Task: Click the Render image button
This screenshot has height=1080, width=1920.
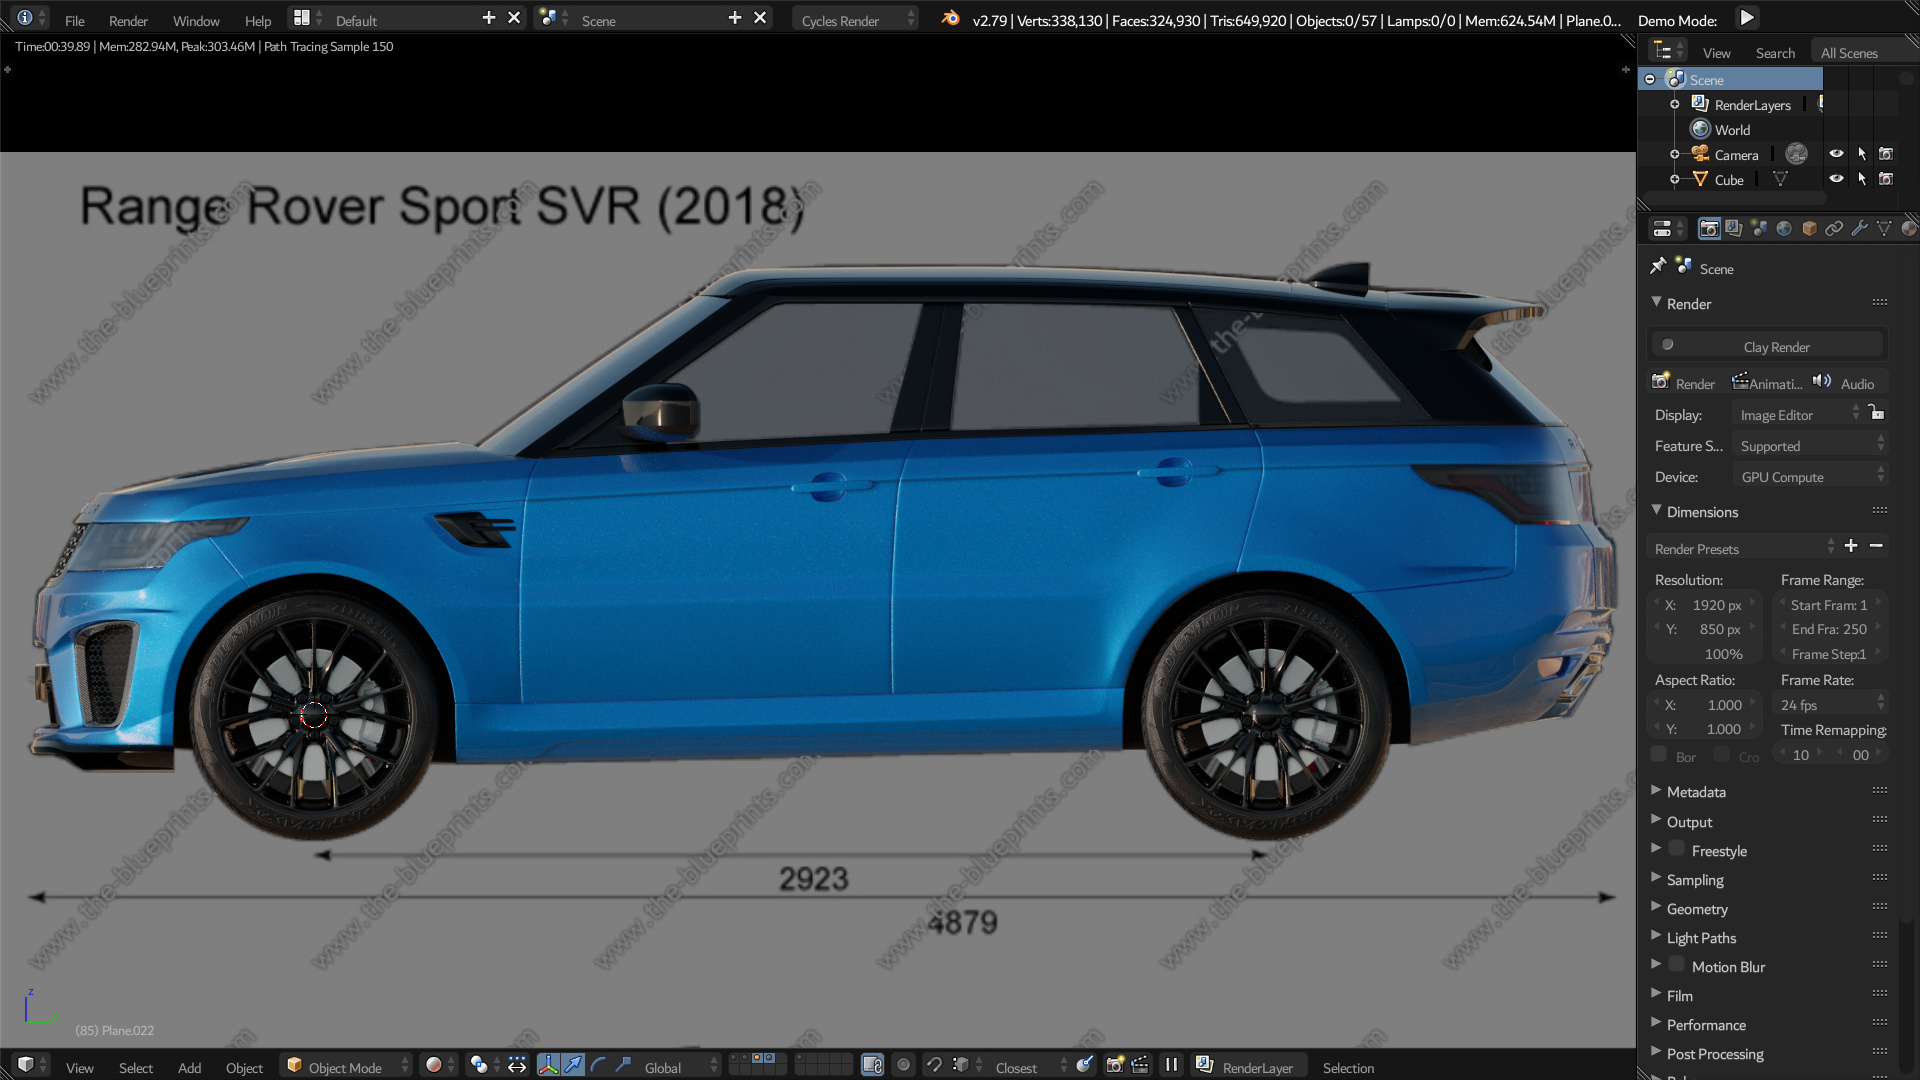Action: [x=1684, y=383]
